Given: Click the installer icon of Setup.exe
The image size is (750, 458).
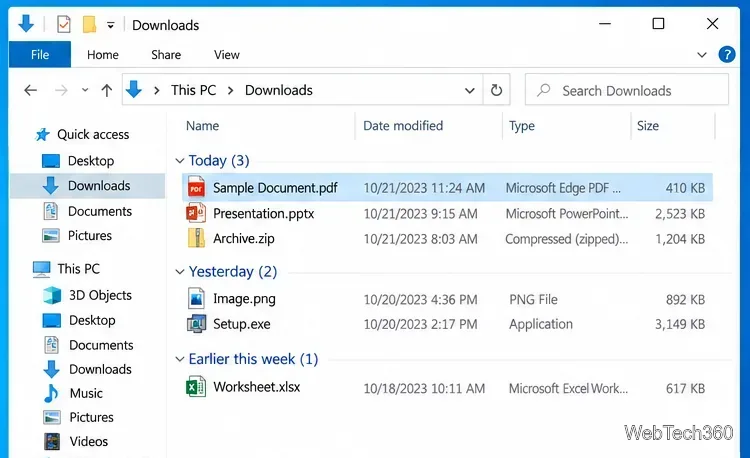Looking at the screenshot, I should [196, 324].
